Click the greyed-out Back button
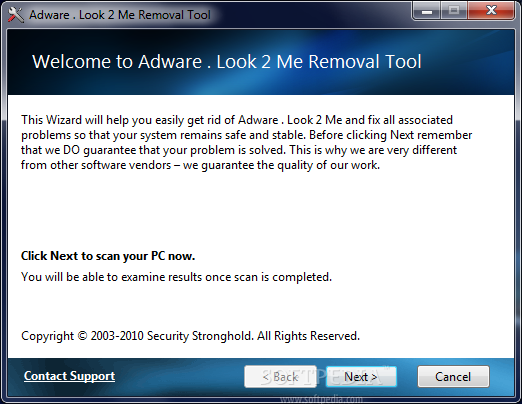 pyautogui.click(x=280, y=377)
